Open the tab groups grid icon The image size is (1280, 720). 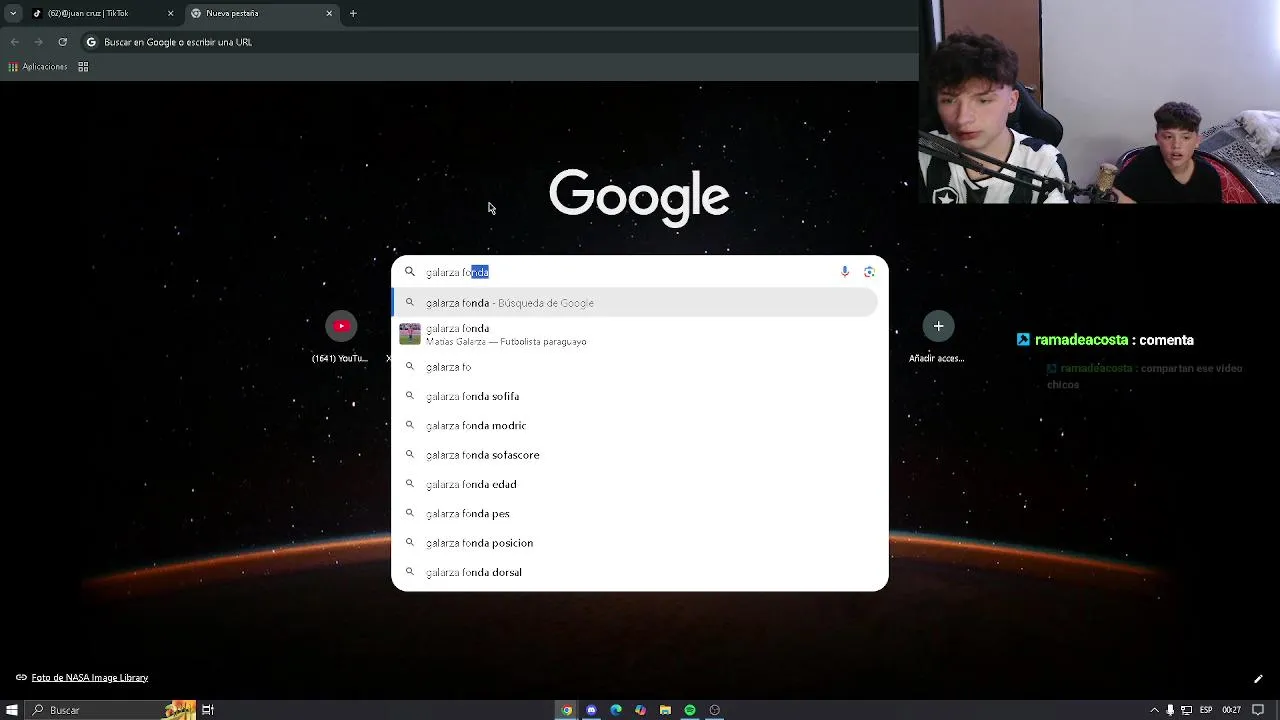83,67
